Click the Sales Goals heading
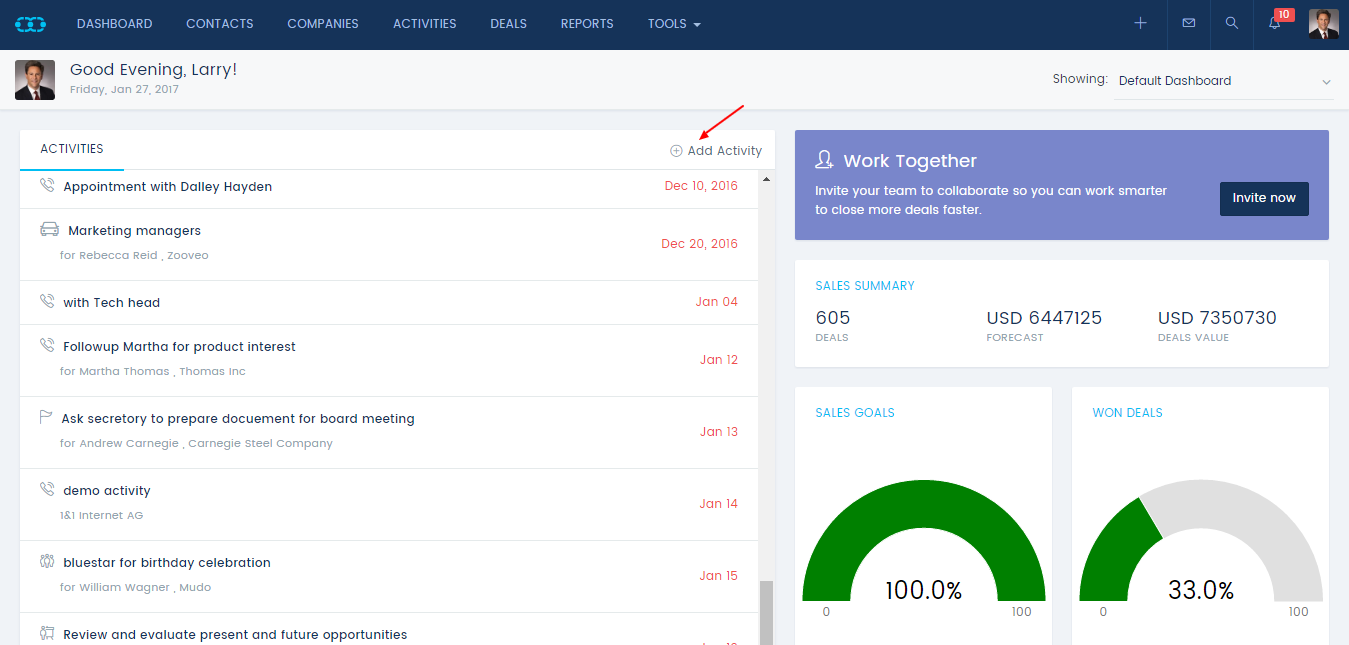Screen dimensions: 1349x645 [855, 413]
